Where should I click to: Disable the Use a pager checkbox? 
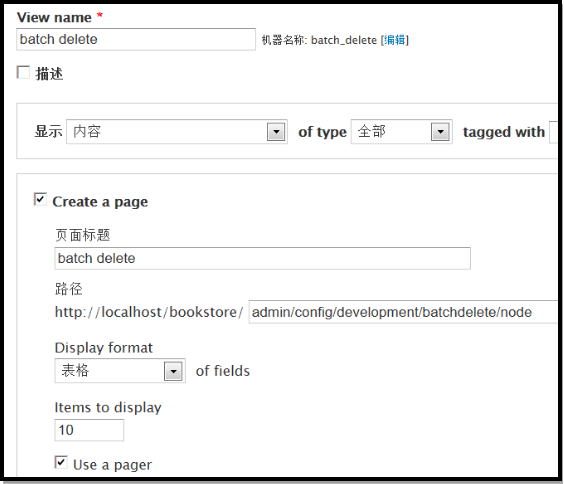click(61, 462)
